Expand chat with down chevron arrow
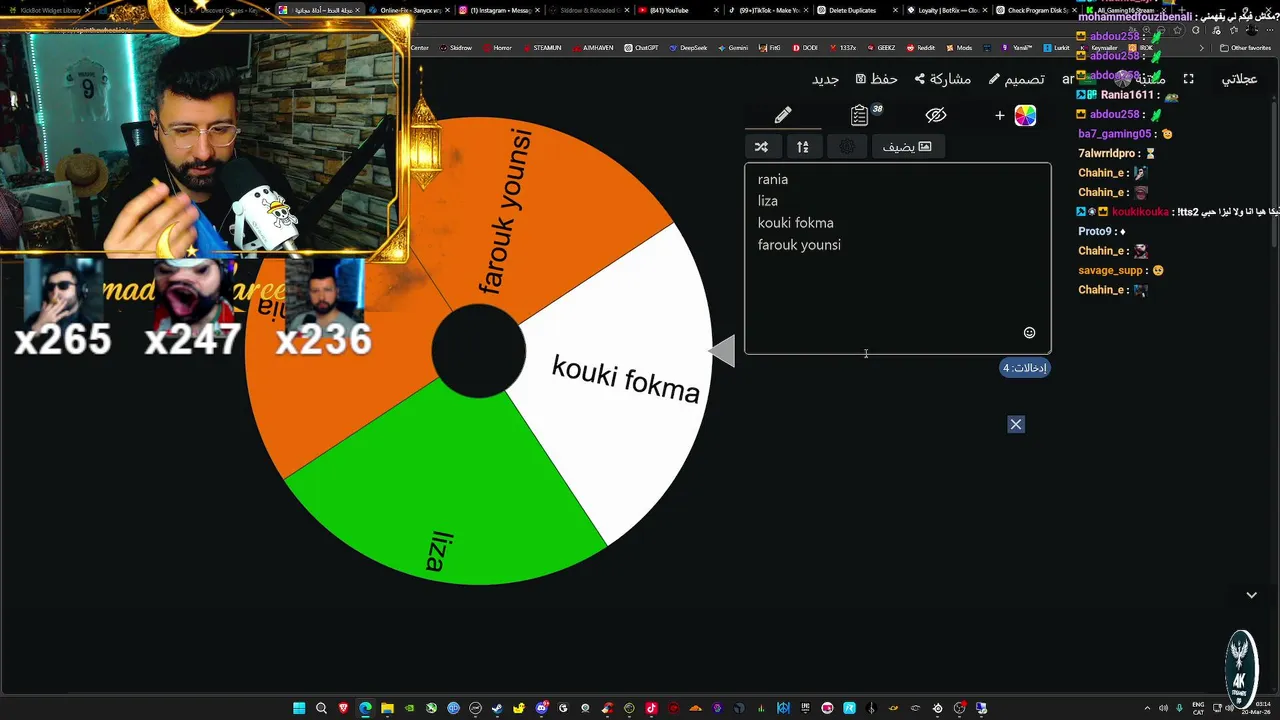This screenshot has width=1280, height=720. (1251, 595)
